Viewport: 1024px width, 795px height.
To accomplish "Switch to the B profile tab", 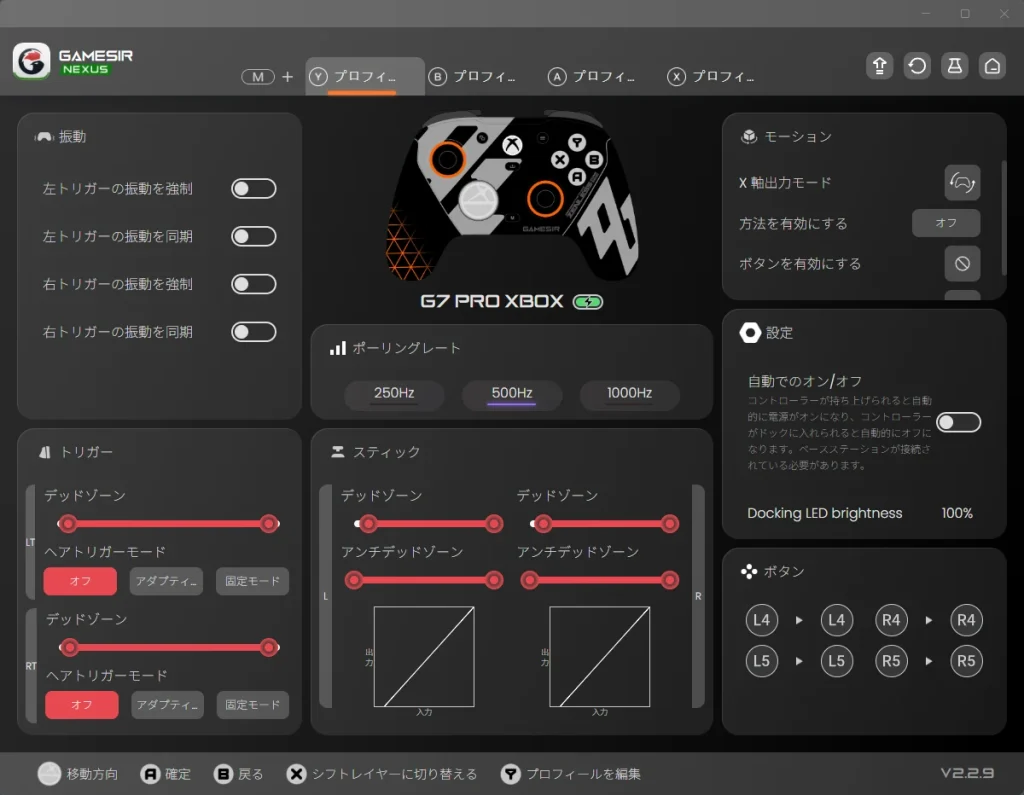I will click(x=472, y=77).
